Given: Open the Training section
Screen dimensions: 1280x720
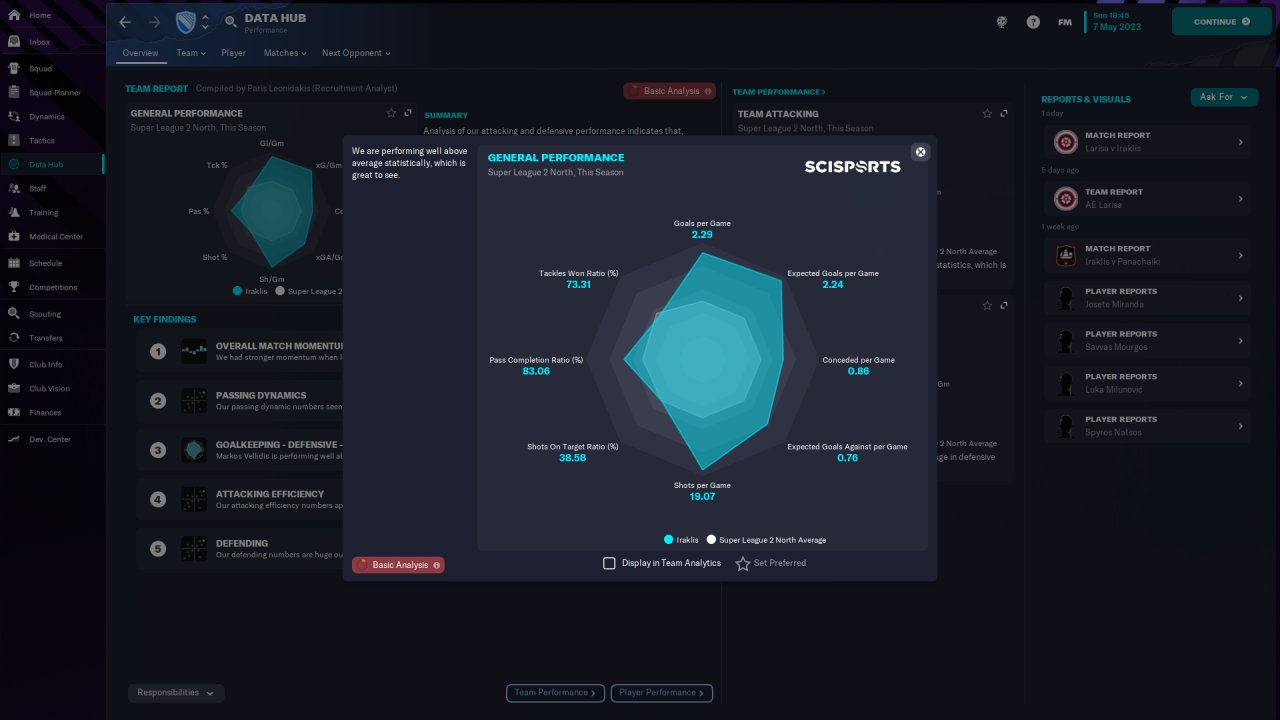Looking at the screenshot, I should [x=52, y=213].
